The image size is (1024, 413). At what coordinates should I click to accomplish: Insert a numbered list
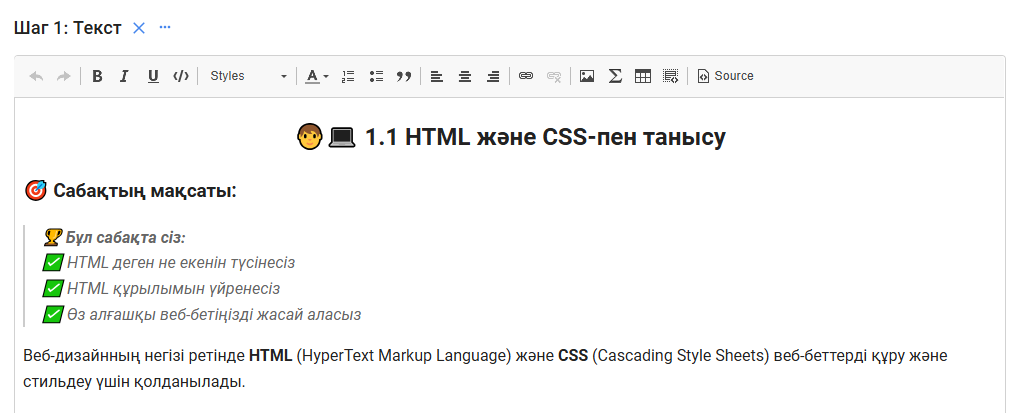pos(348,76)
